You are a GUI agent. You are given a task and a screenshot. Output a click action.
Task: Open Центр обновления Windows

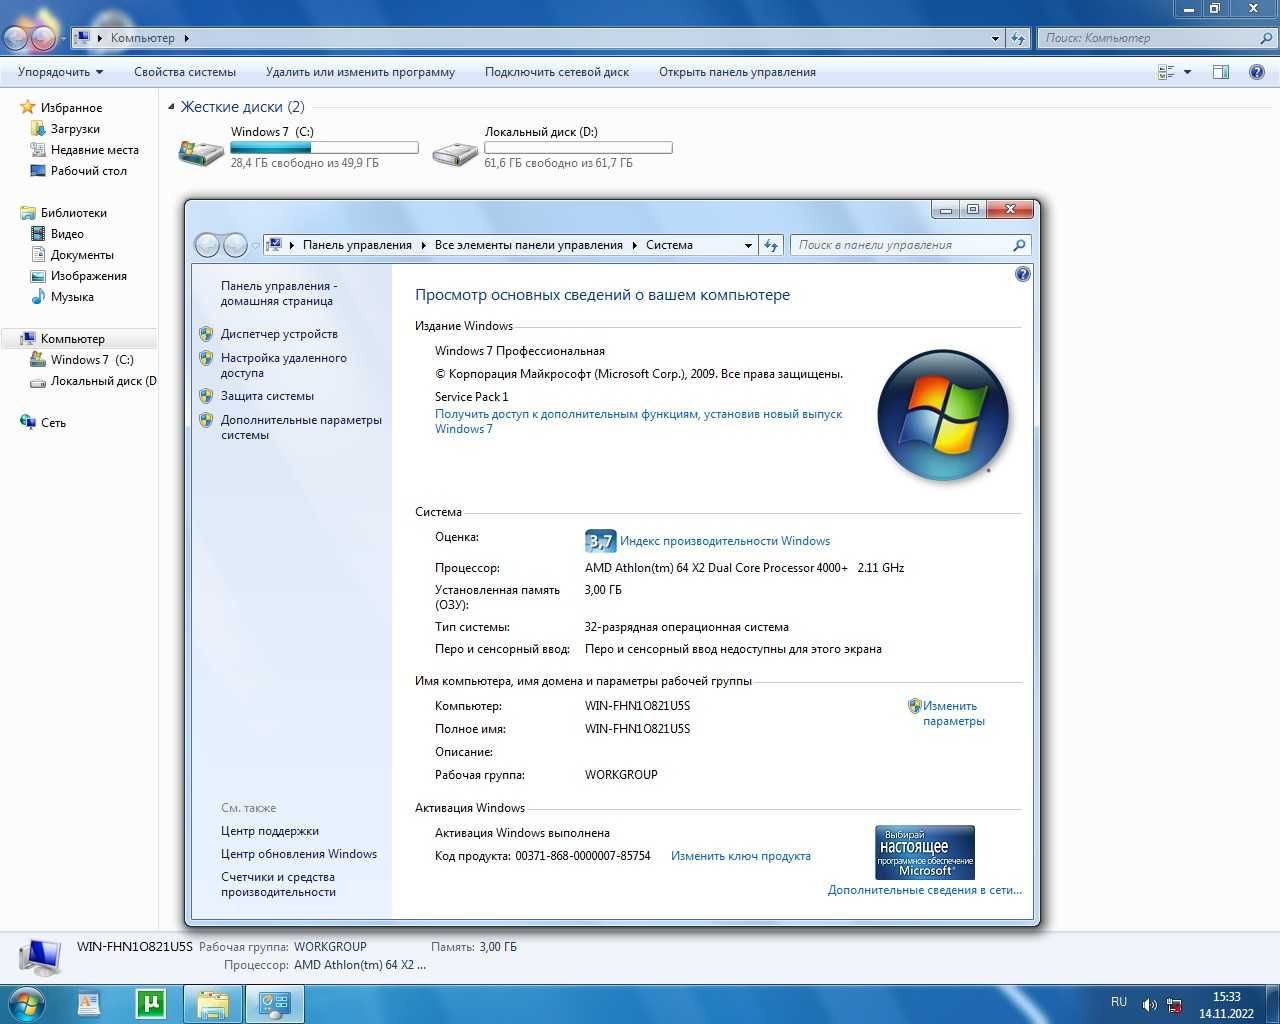[299, 854]
